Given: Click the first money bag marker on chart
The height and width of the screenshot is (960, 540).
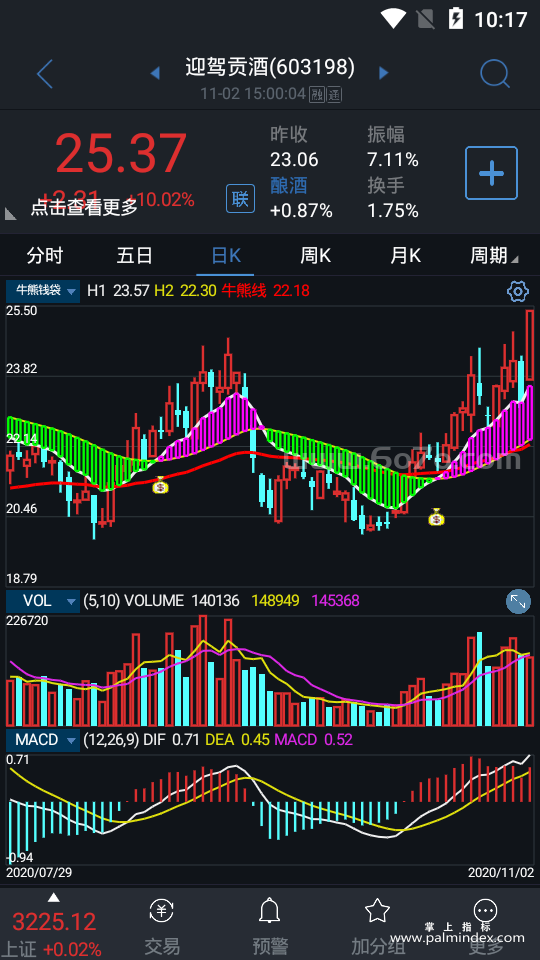Looking at the screenshot, I should coord(160,485).
